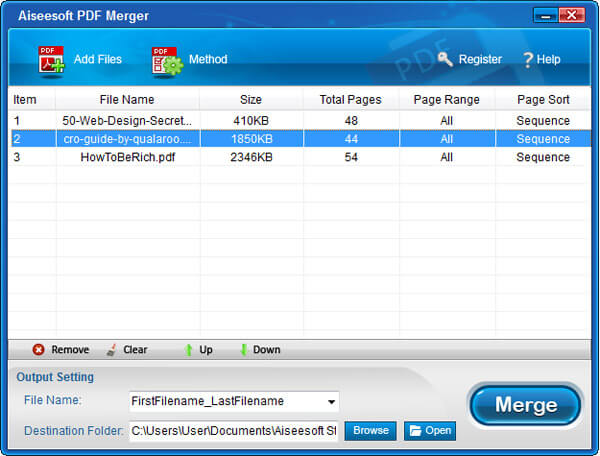Click Sequence in the 50-Web-Design-Secret row
The width and height of the screenshot is (600, 456).
pyautogui.click(x=543, y=121)
